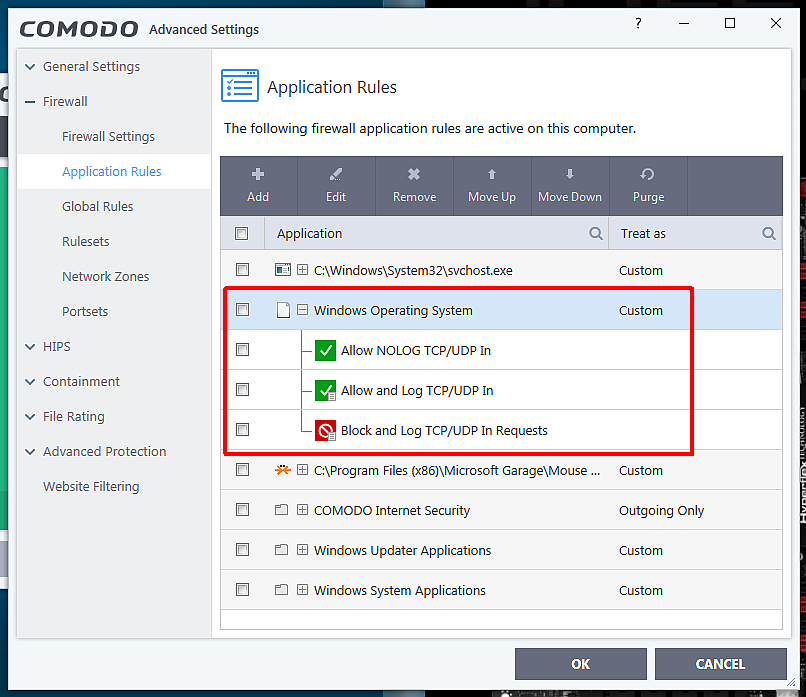
Task: Select Block and Log TCP/UDP In Requests rule
Action: (444, 430)
